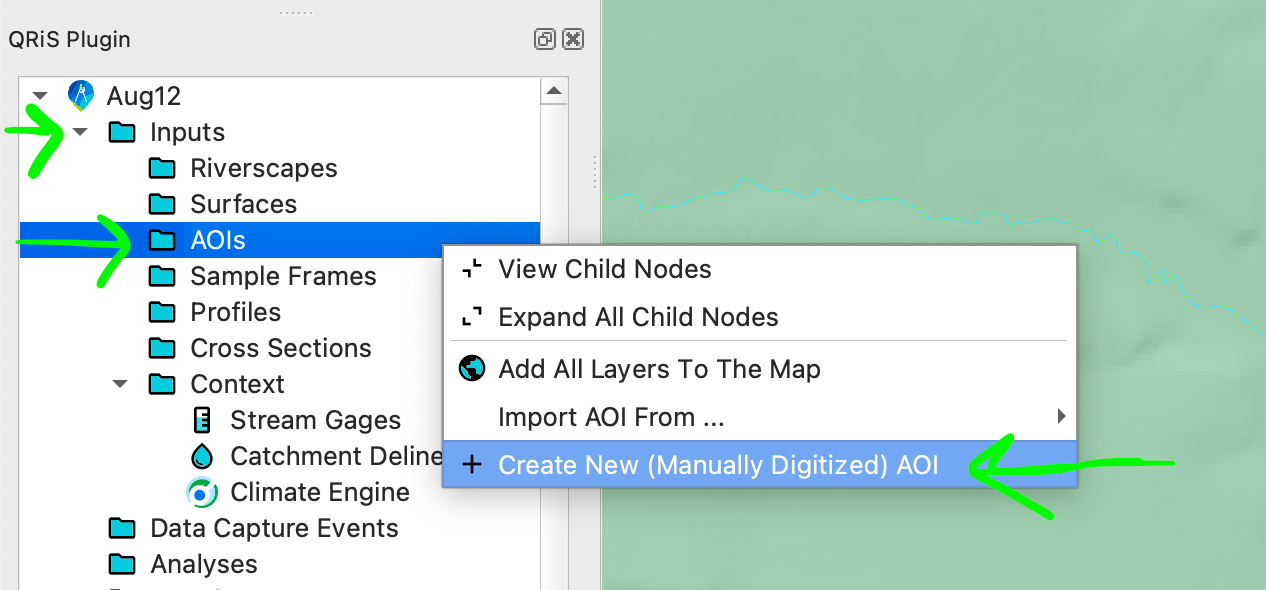Click the Inputs folder icon

tap(122, 132)
